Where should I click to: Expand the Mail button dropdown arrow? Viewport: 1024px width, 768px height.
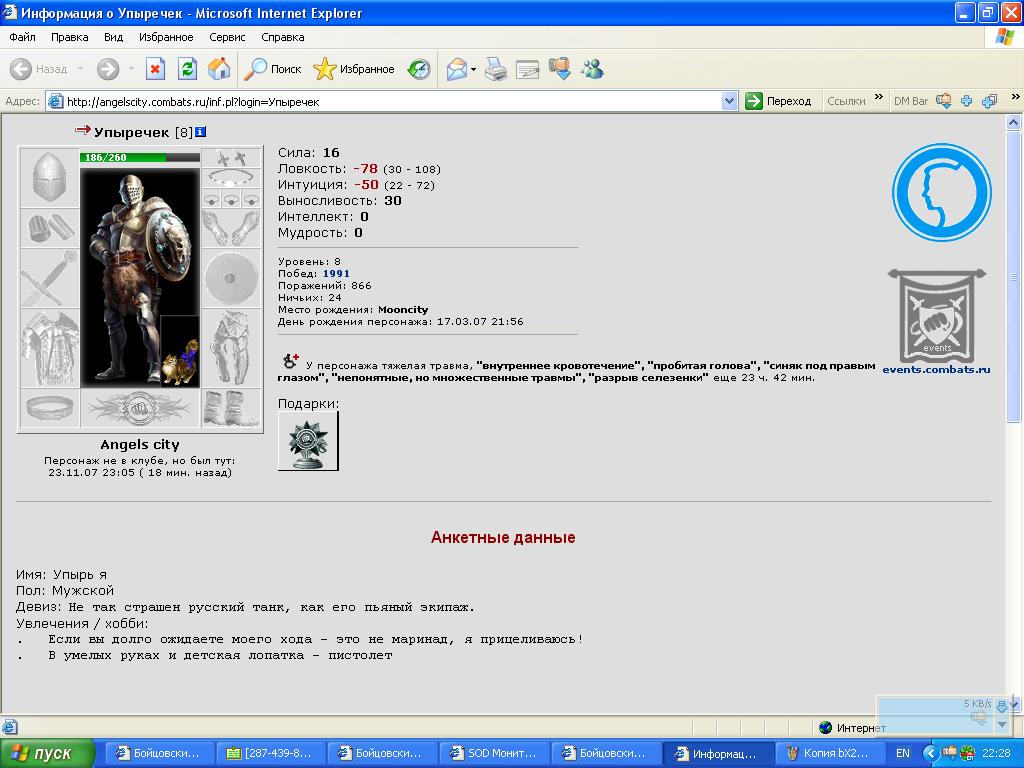pyautogui.click(x=474, y=69)
